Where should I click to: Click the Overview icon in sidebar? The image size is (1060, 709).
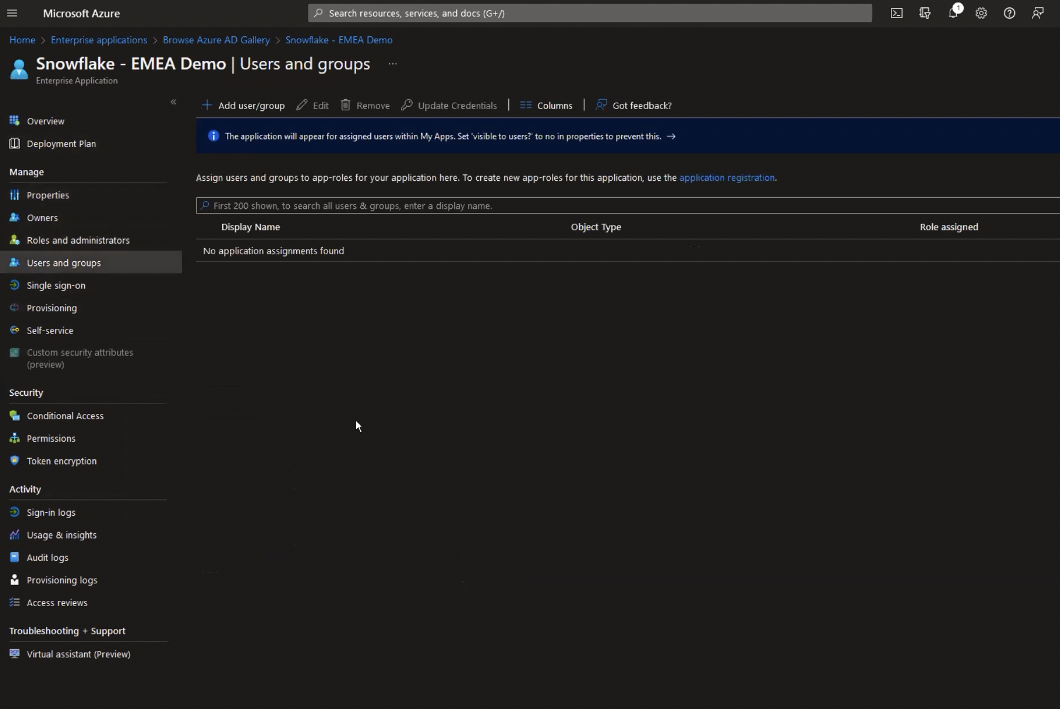pos(14,121)
